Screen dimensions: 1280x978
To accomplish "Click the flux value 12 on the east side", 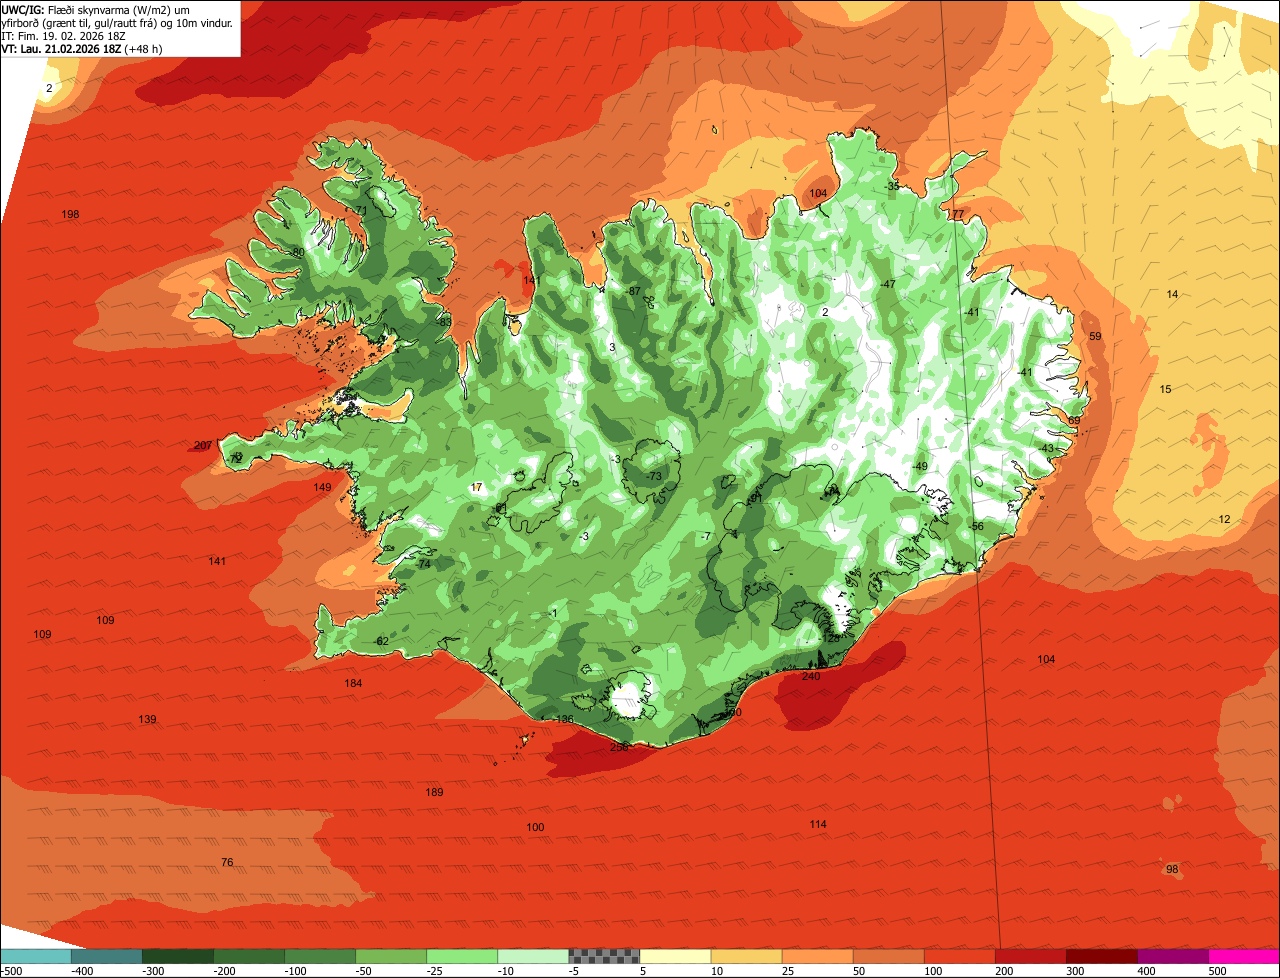I will coord(1225,520).
